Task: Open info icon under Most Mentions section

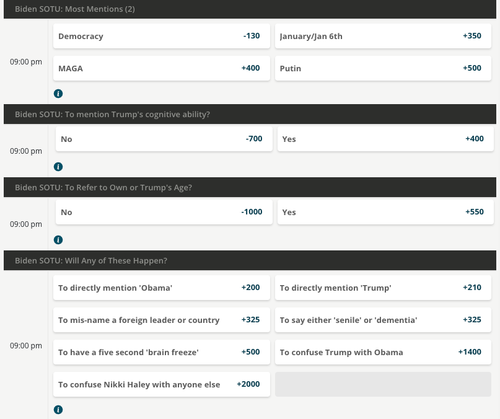Action: pyautogui.click(x=58, y=94)
